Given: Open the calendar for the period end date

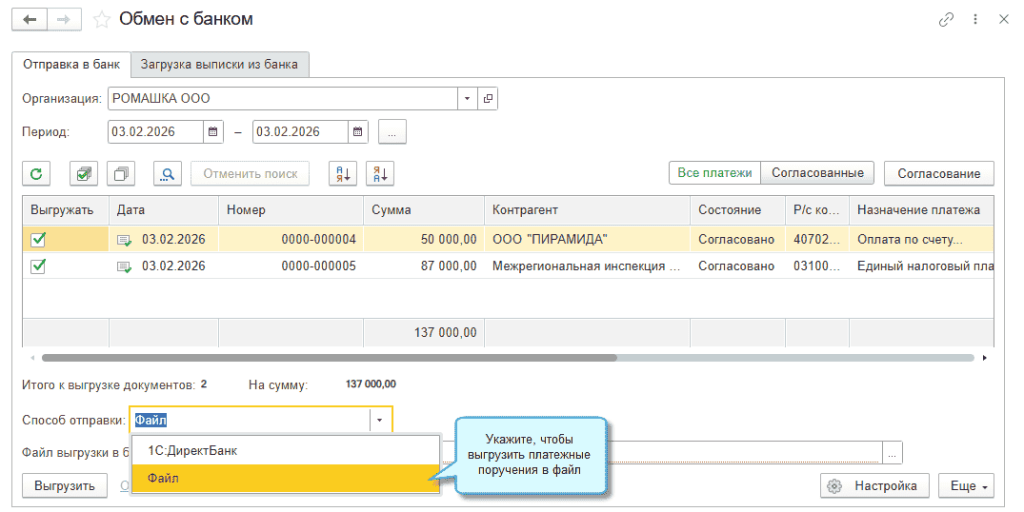Looking at the screenshot, I should (x=358, y=131).
